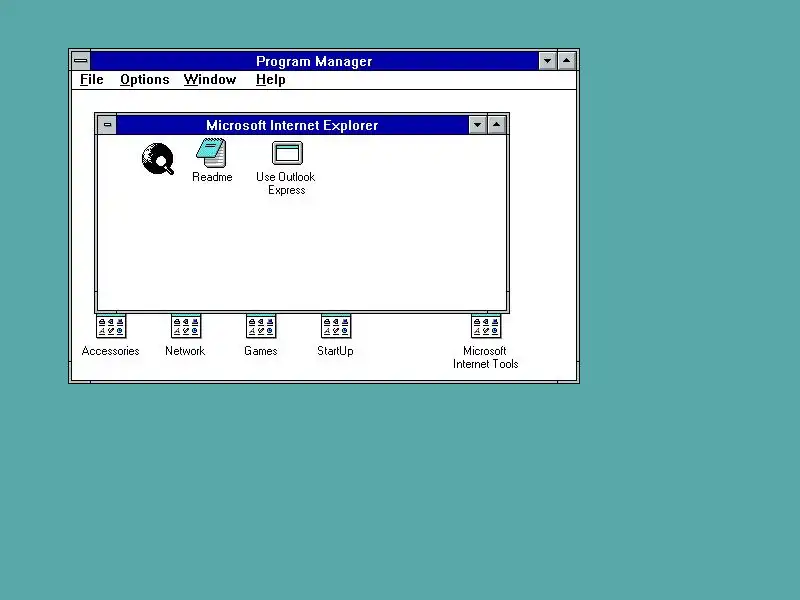Click the "Games" group label
800x600 pixels.
261,351
